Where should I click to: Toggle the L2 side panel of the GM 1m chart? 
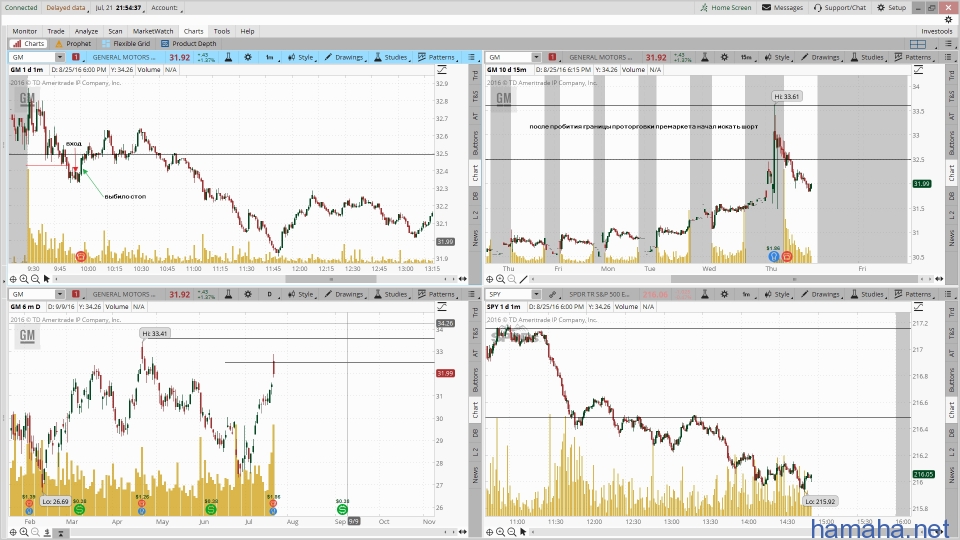point(476,215)
